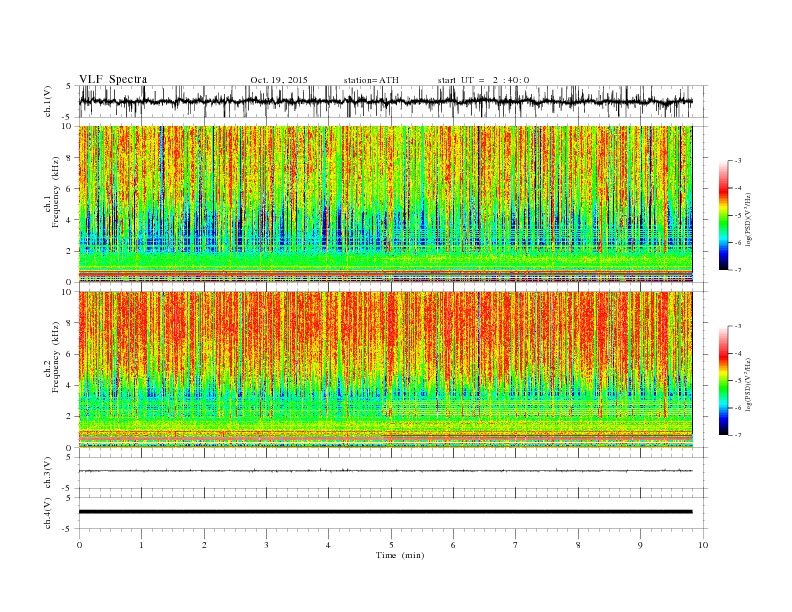Image resolution: width=792 pixels, height=612 pixels.
Task: Click the time-axis tick label "5"
Action: pyautogui.click(x=391, y=545)
